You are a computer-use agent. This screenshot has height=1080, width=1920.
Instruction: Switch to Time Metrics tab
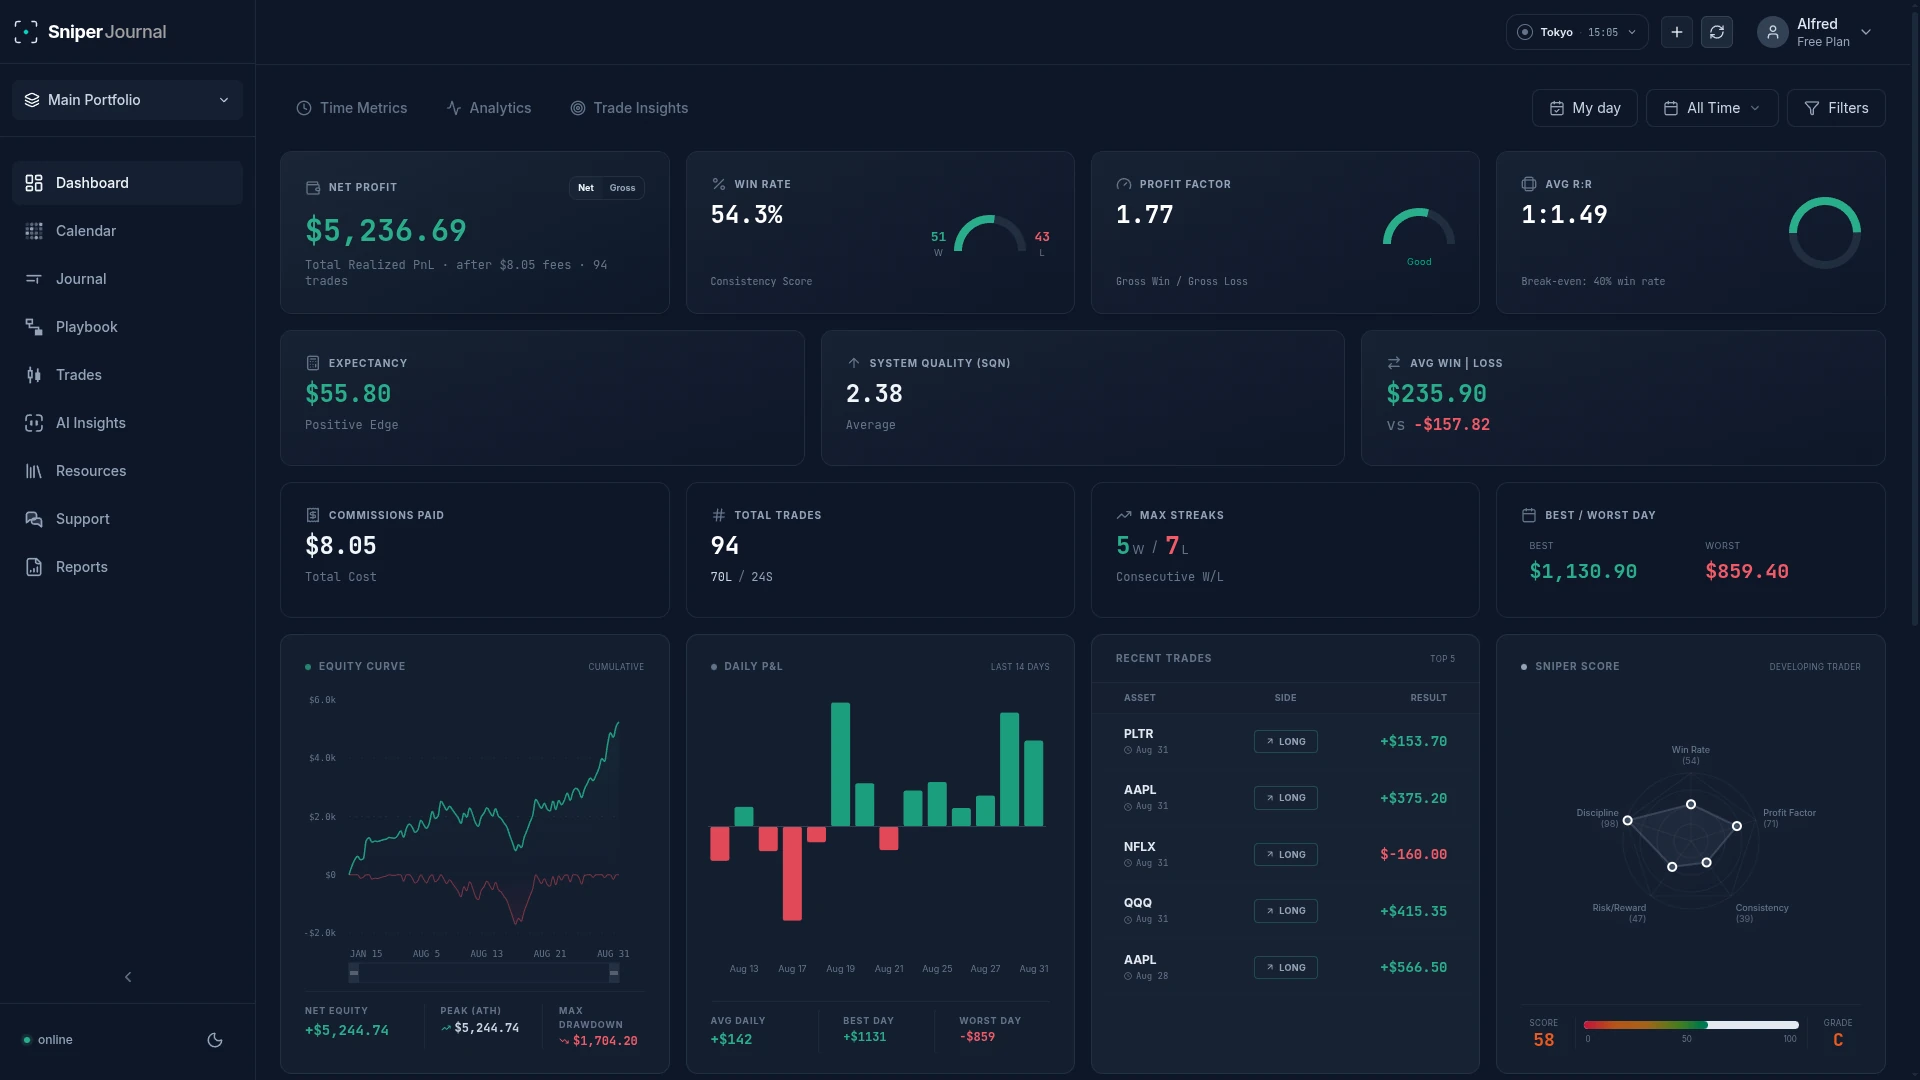(x=352, y=108)
